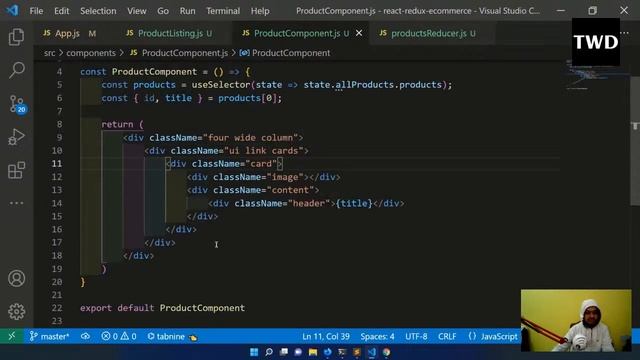The width and height of the screenshot is (640, 360).
Task: Open Chat icon in taskbar
Action: click(298, 352)
